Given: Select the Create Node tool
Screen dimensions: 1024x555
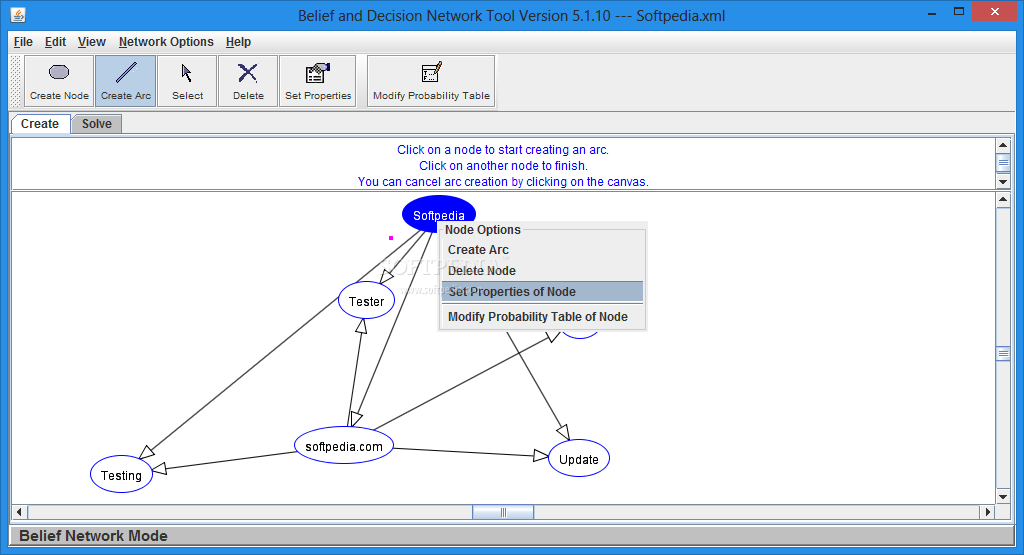Looking at the screenshot, I should point(59,81).
